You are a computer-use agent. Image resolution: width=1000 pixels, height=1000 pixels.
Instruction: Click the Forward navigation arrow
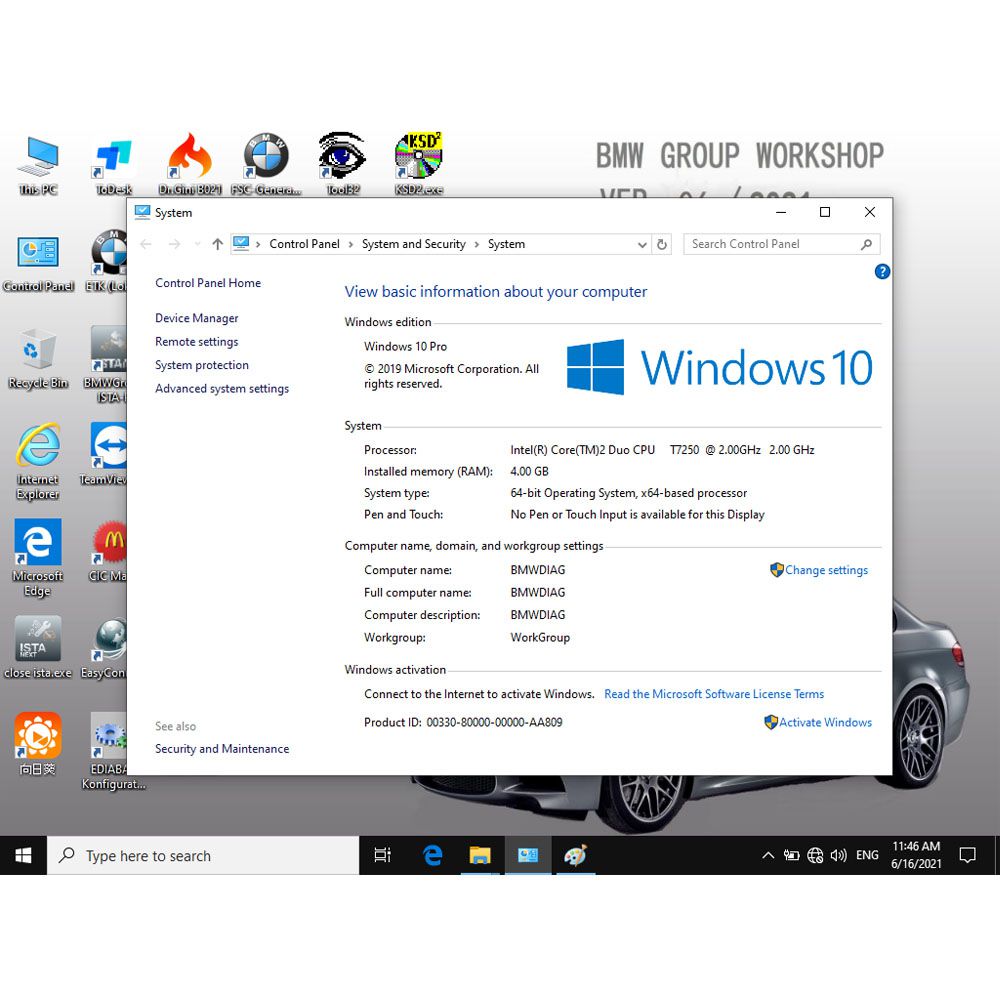174,244
